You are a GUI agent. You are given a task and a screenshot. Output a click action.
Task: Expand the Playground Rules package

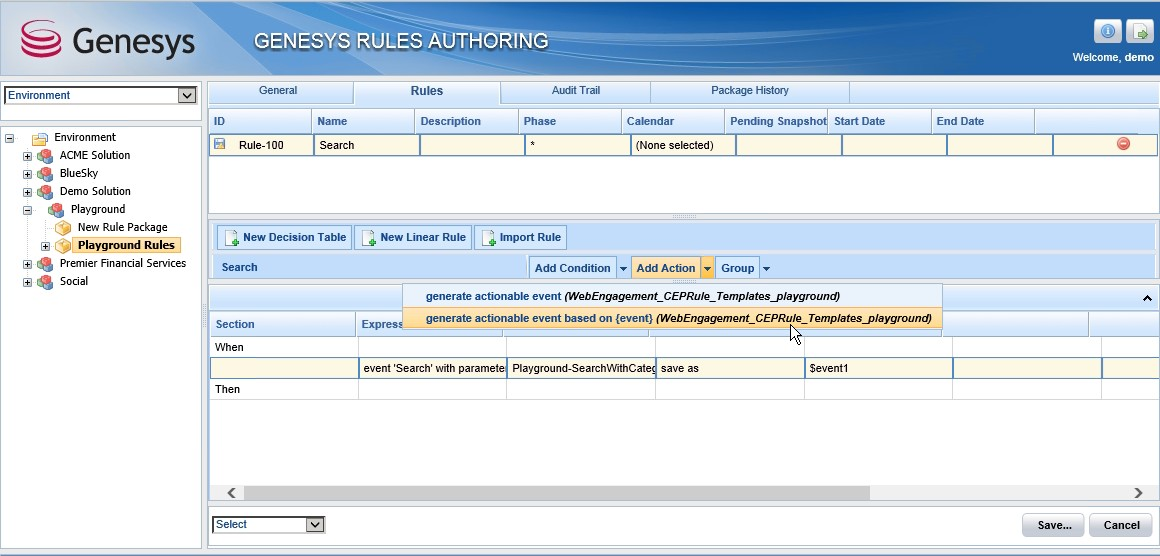pyautogui.click(x=45, y=246)
